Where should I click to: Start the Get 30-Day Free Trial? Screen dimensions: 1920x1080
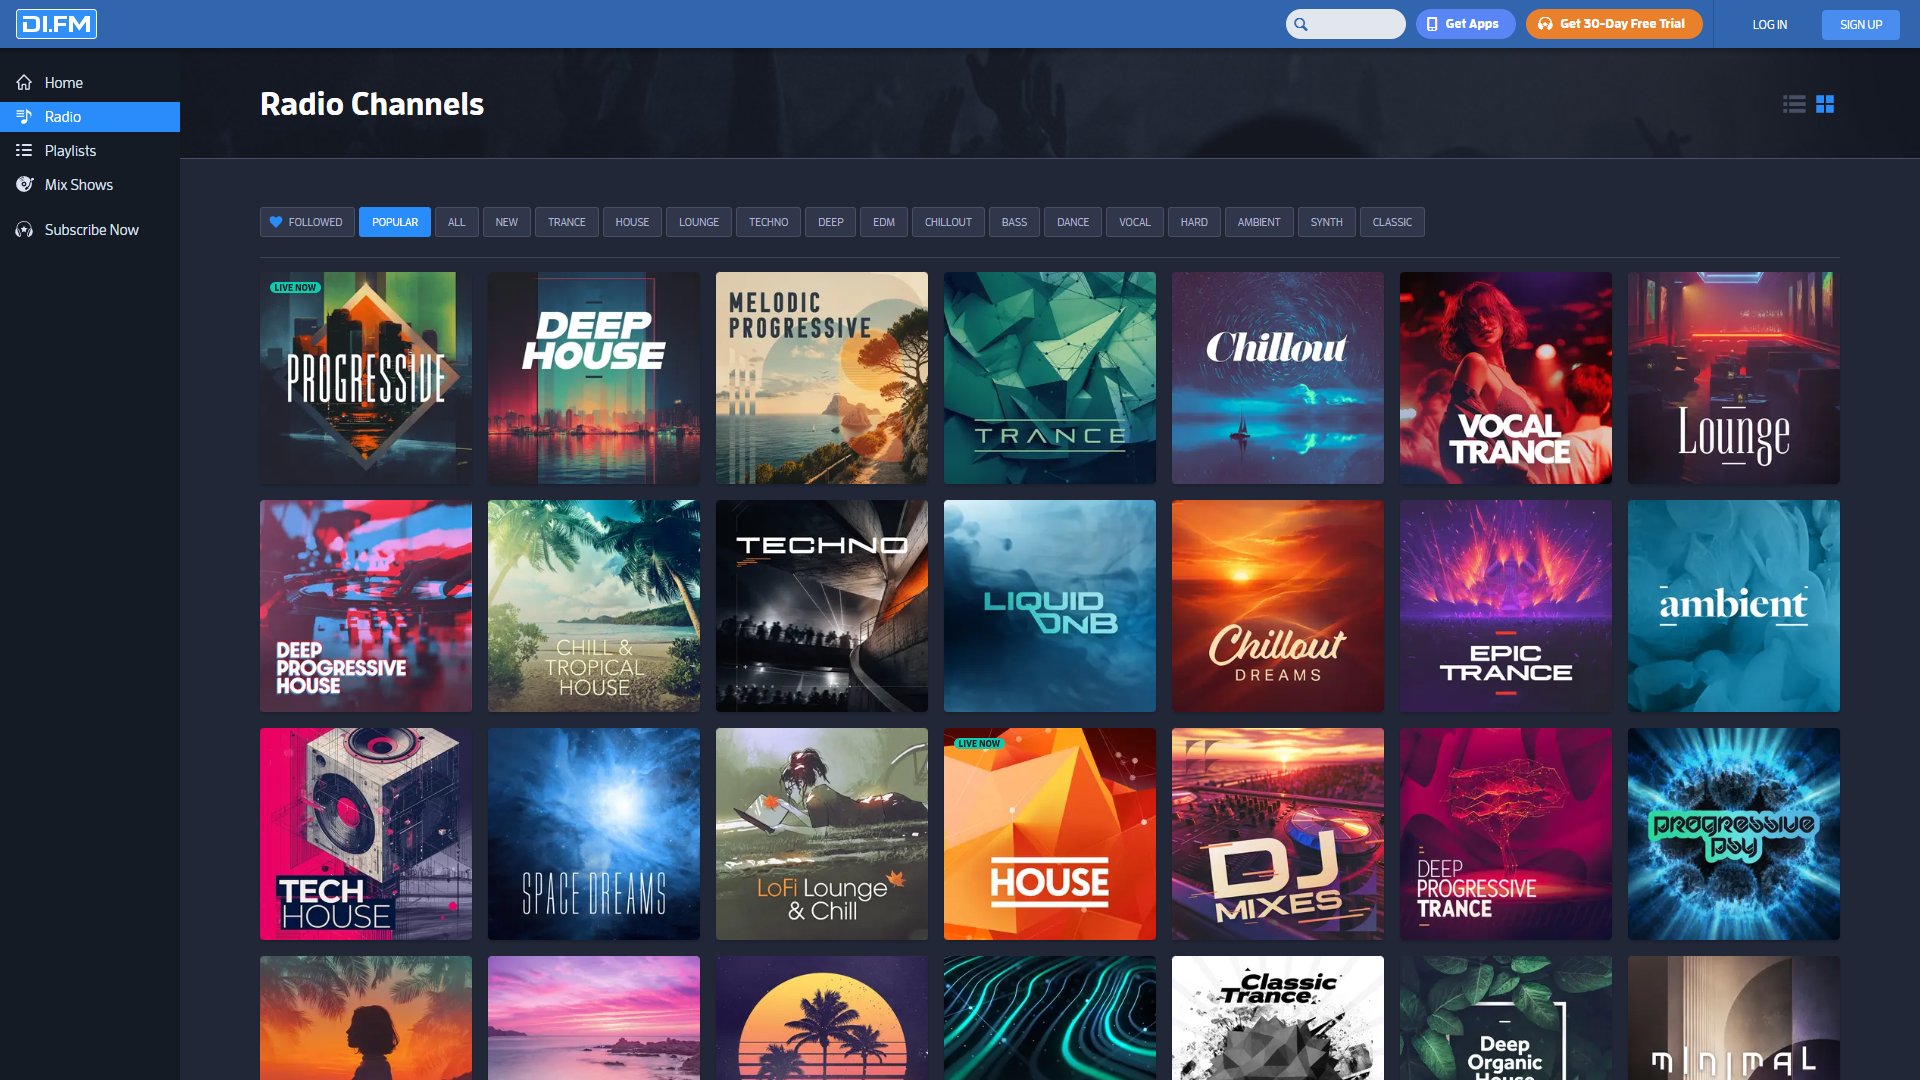click(1614, 24)
